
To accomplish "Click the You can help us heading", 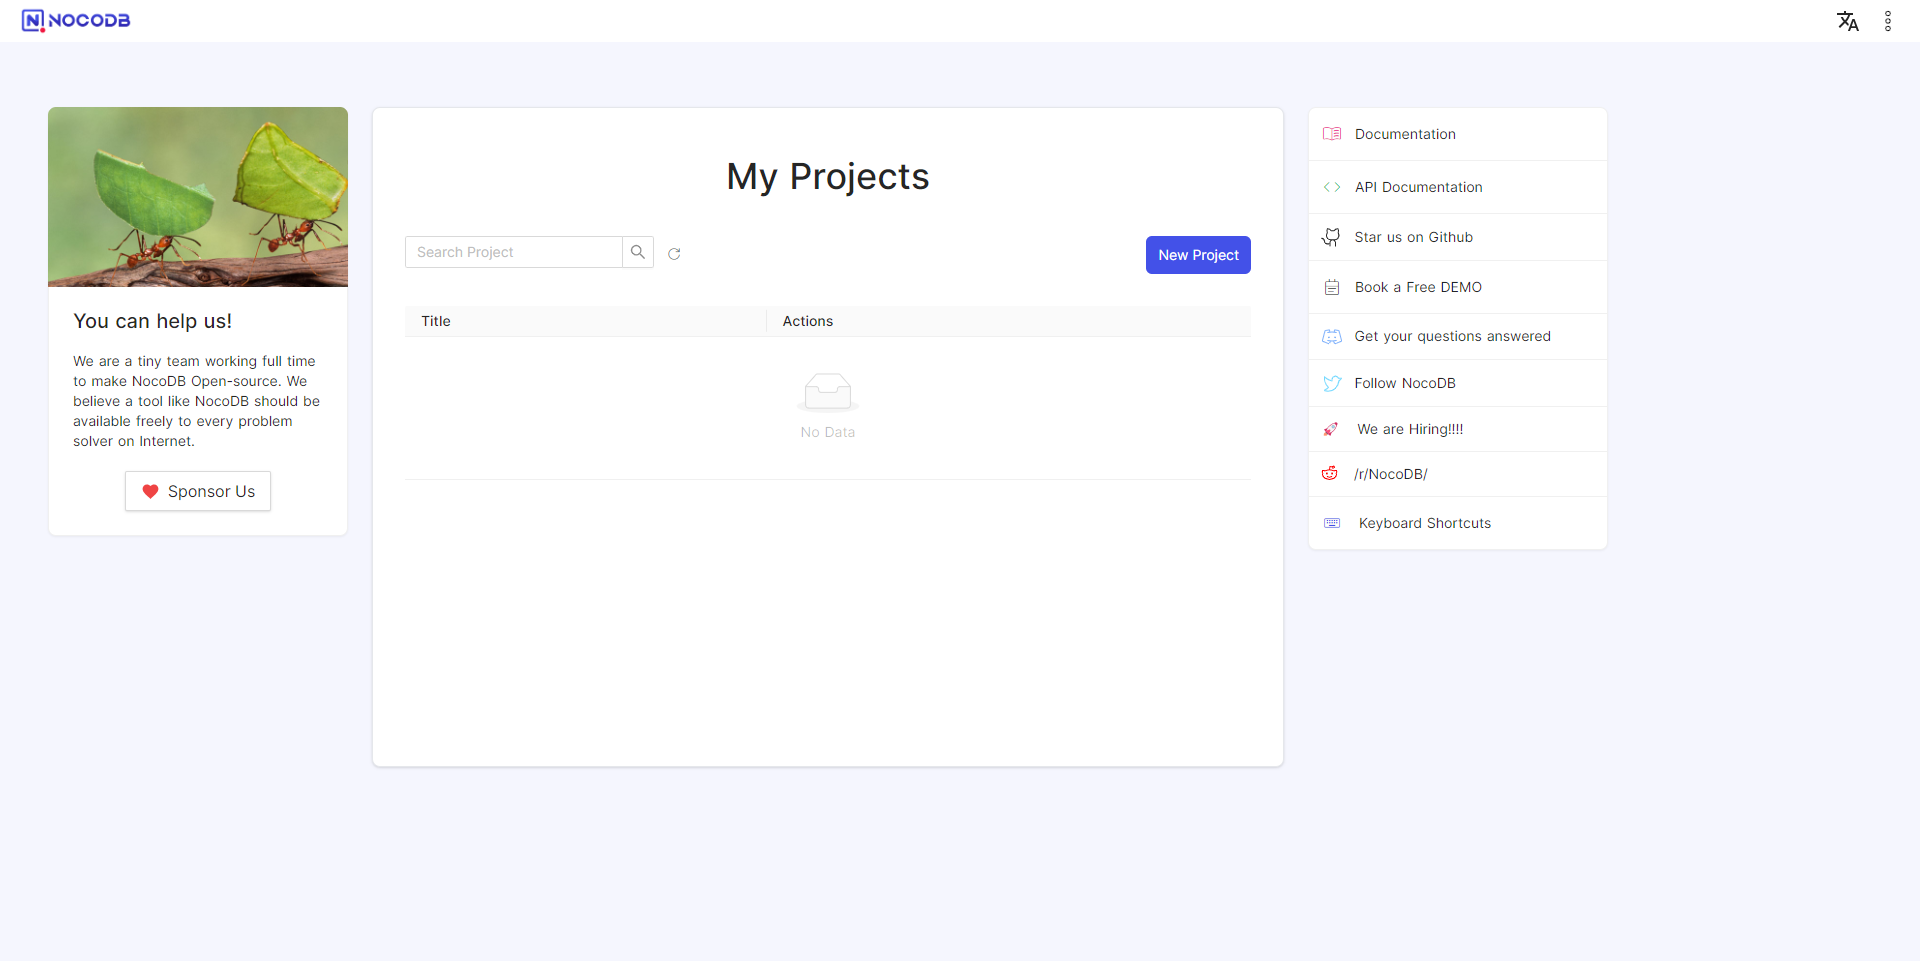I will pyautogui.click(x=152, y=321).
